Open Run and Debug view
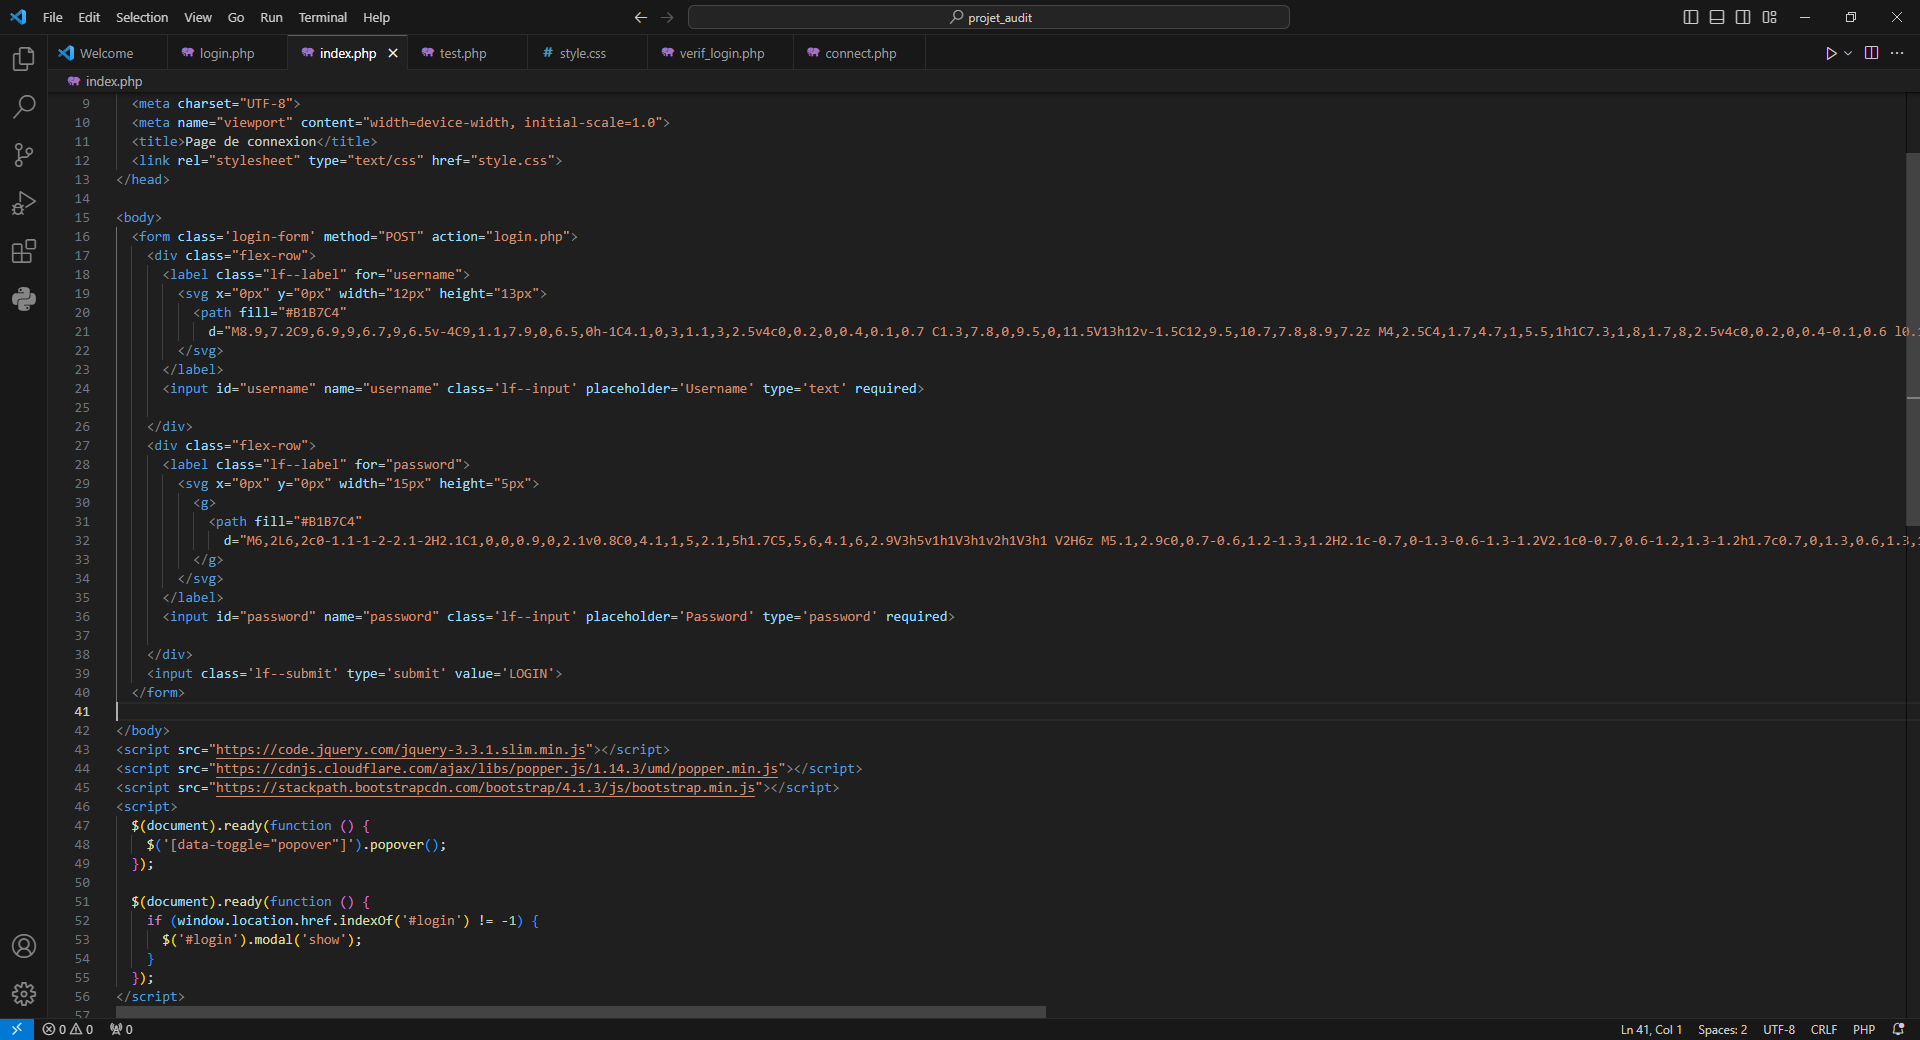Screen dimensions: 1920x1040 coord(24,203)
